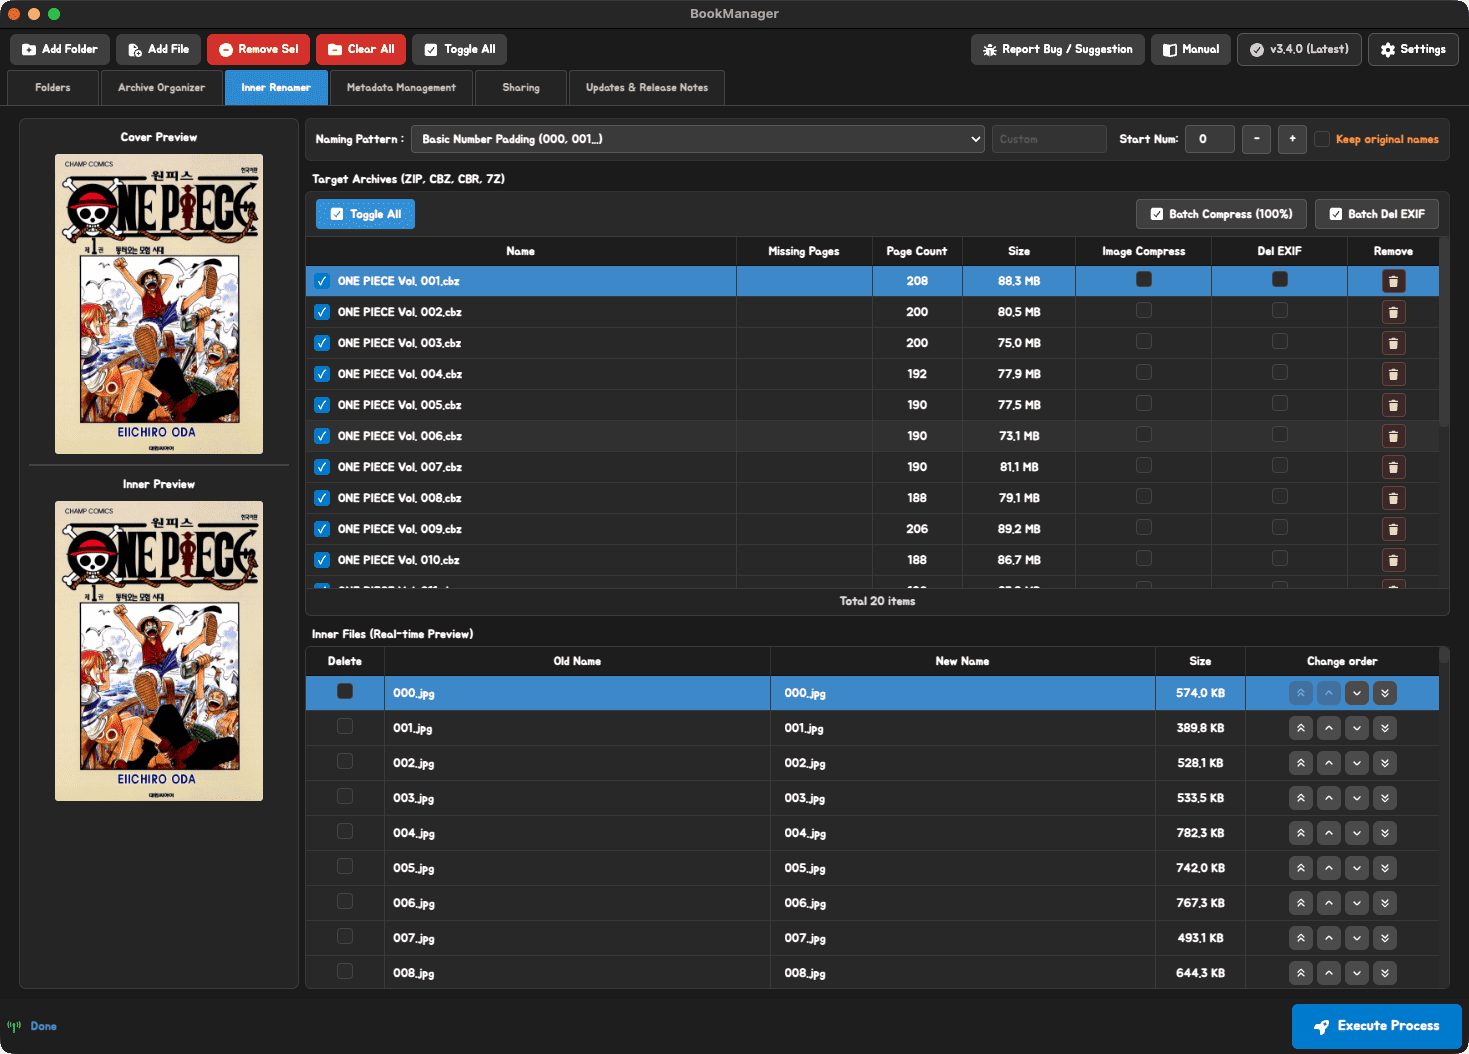This screenshot has width=1469, height=1054.
Task: Send 002.jpg to the bottom of the order
Action: [1385, 763]
